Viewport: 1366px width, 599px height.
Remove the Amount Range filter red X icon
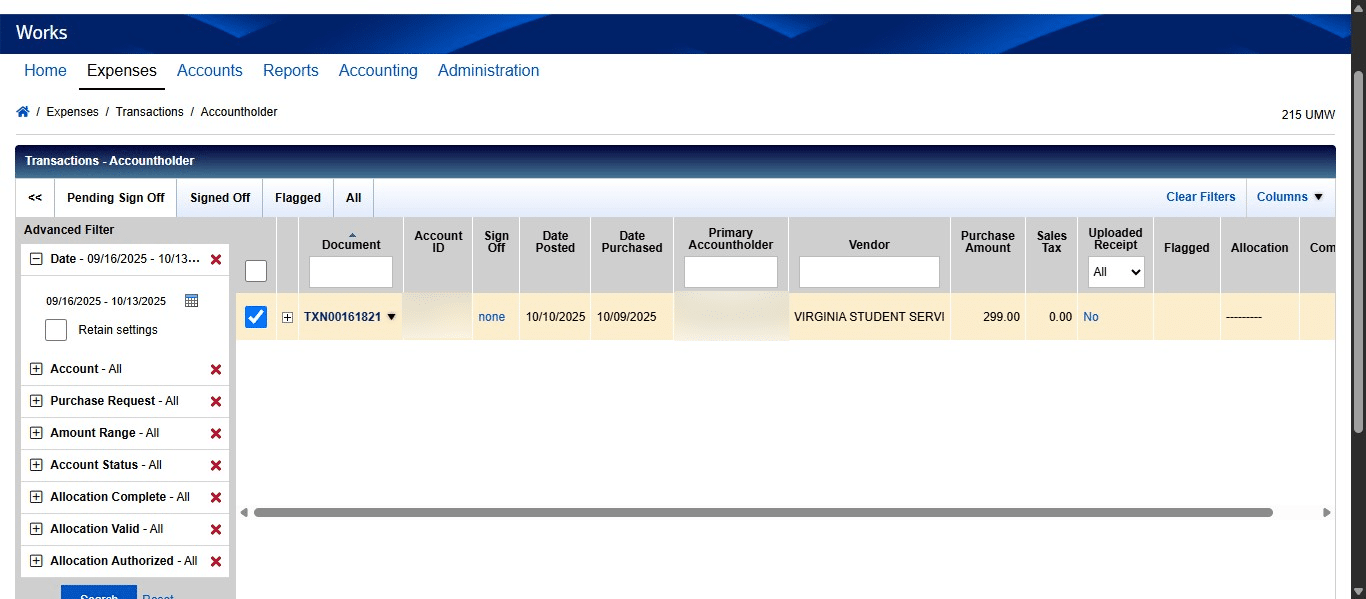(216, 433)
